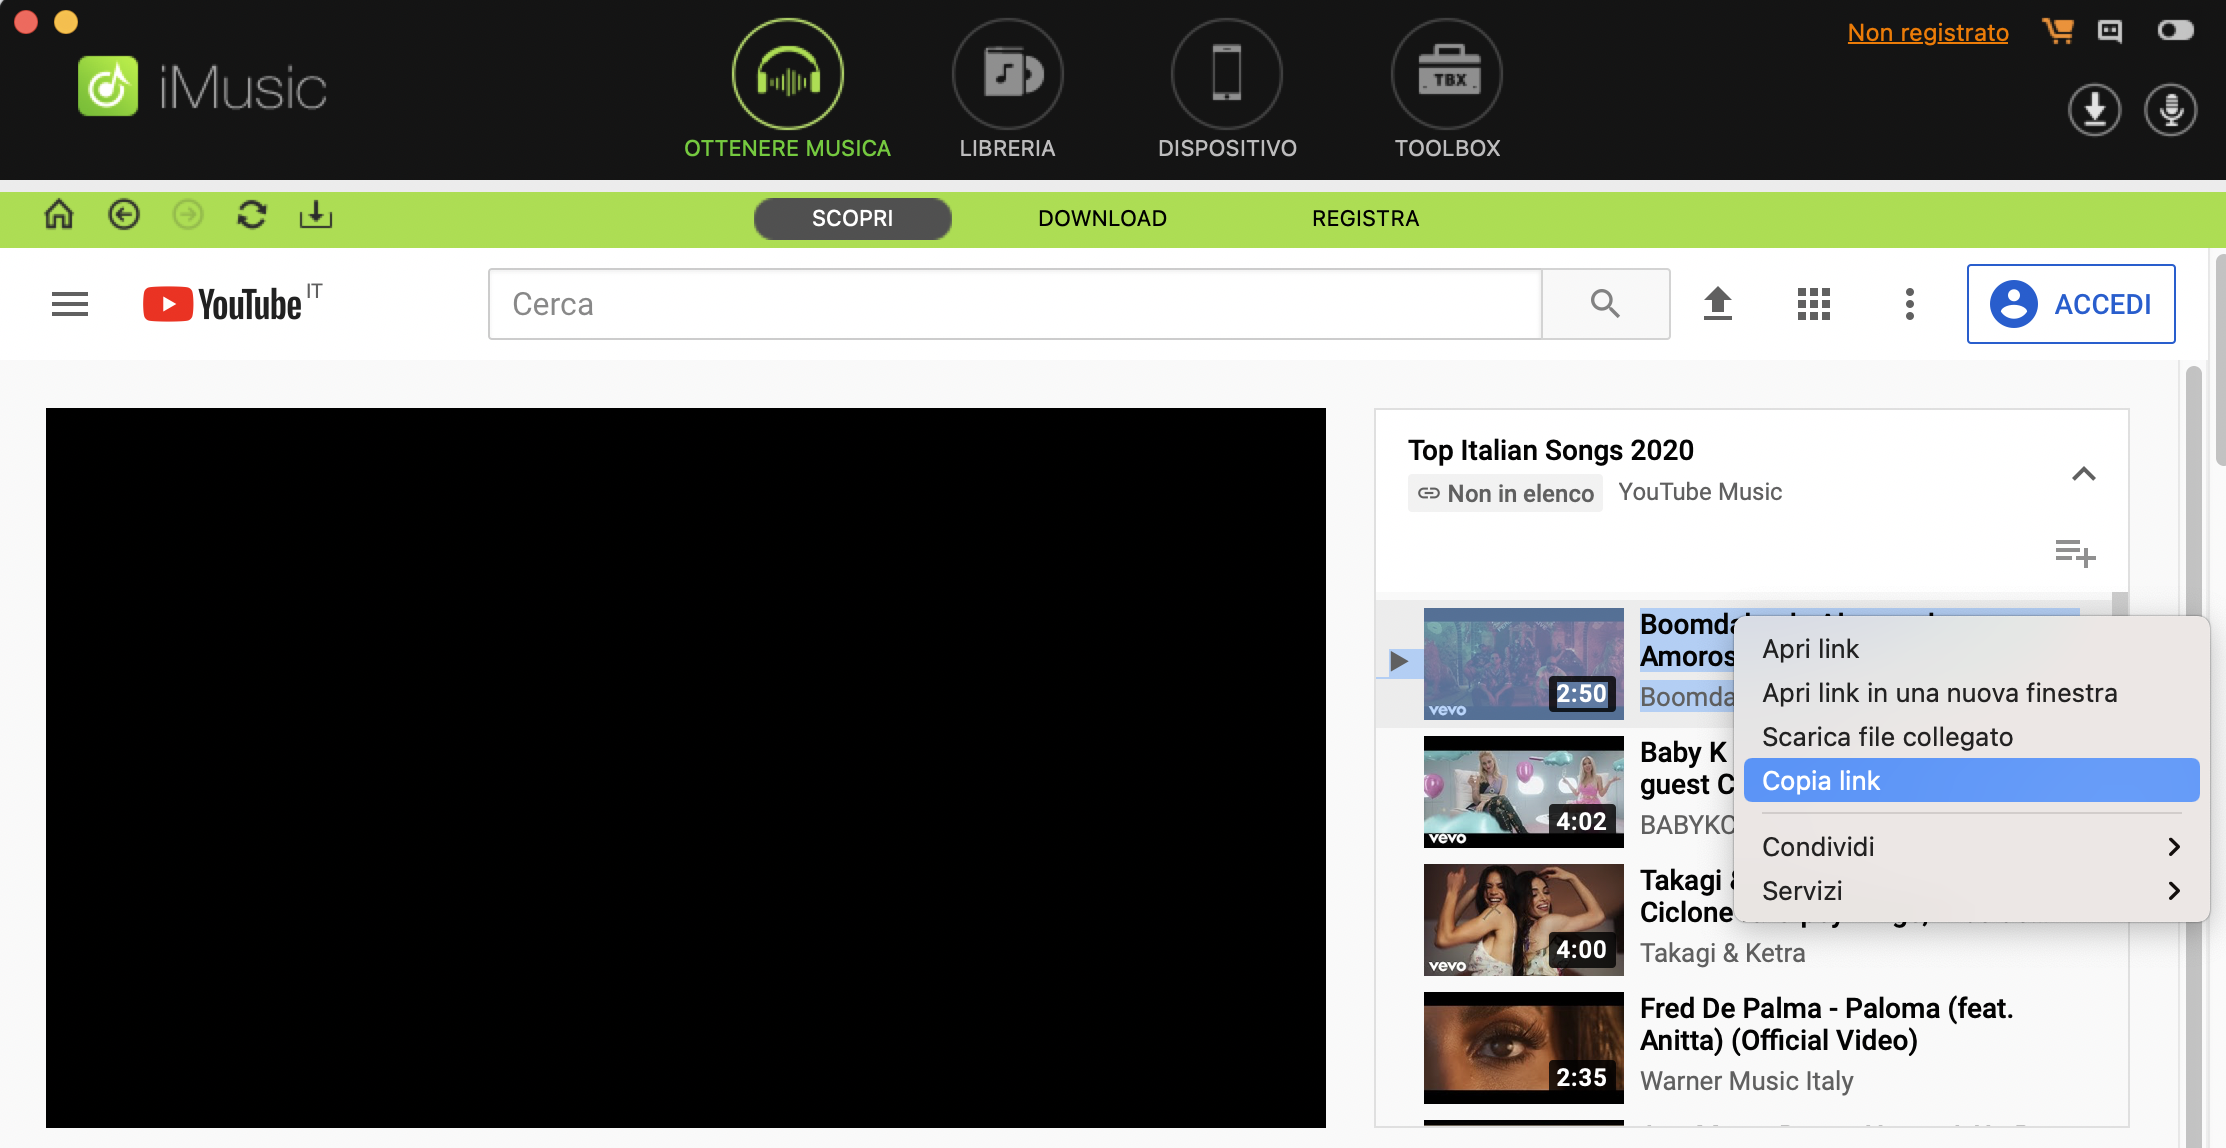Click the Warner Music Italy channel name

click(x=1746, y=1081)
